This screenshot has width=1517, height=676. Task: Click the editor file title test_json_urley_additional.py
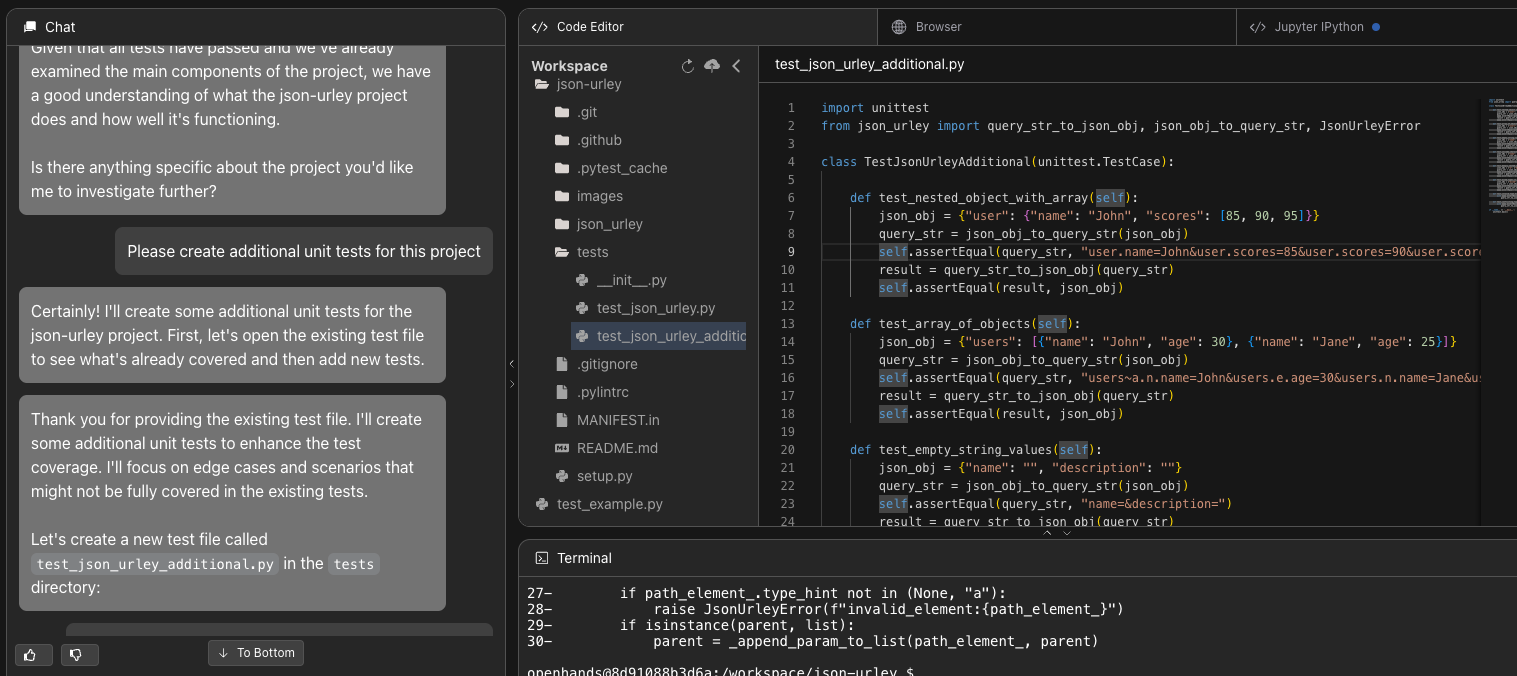tap(869, 64)
